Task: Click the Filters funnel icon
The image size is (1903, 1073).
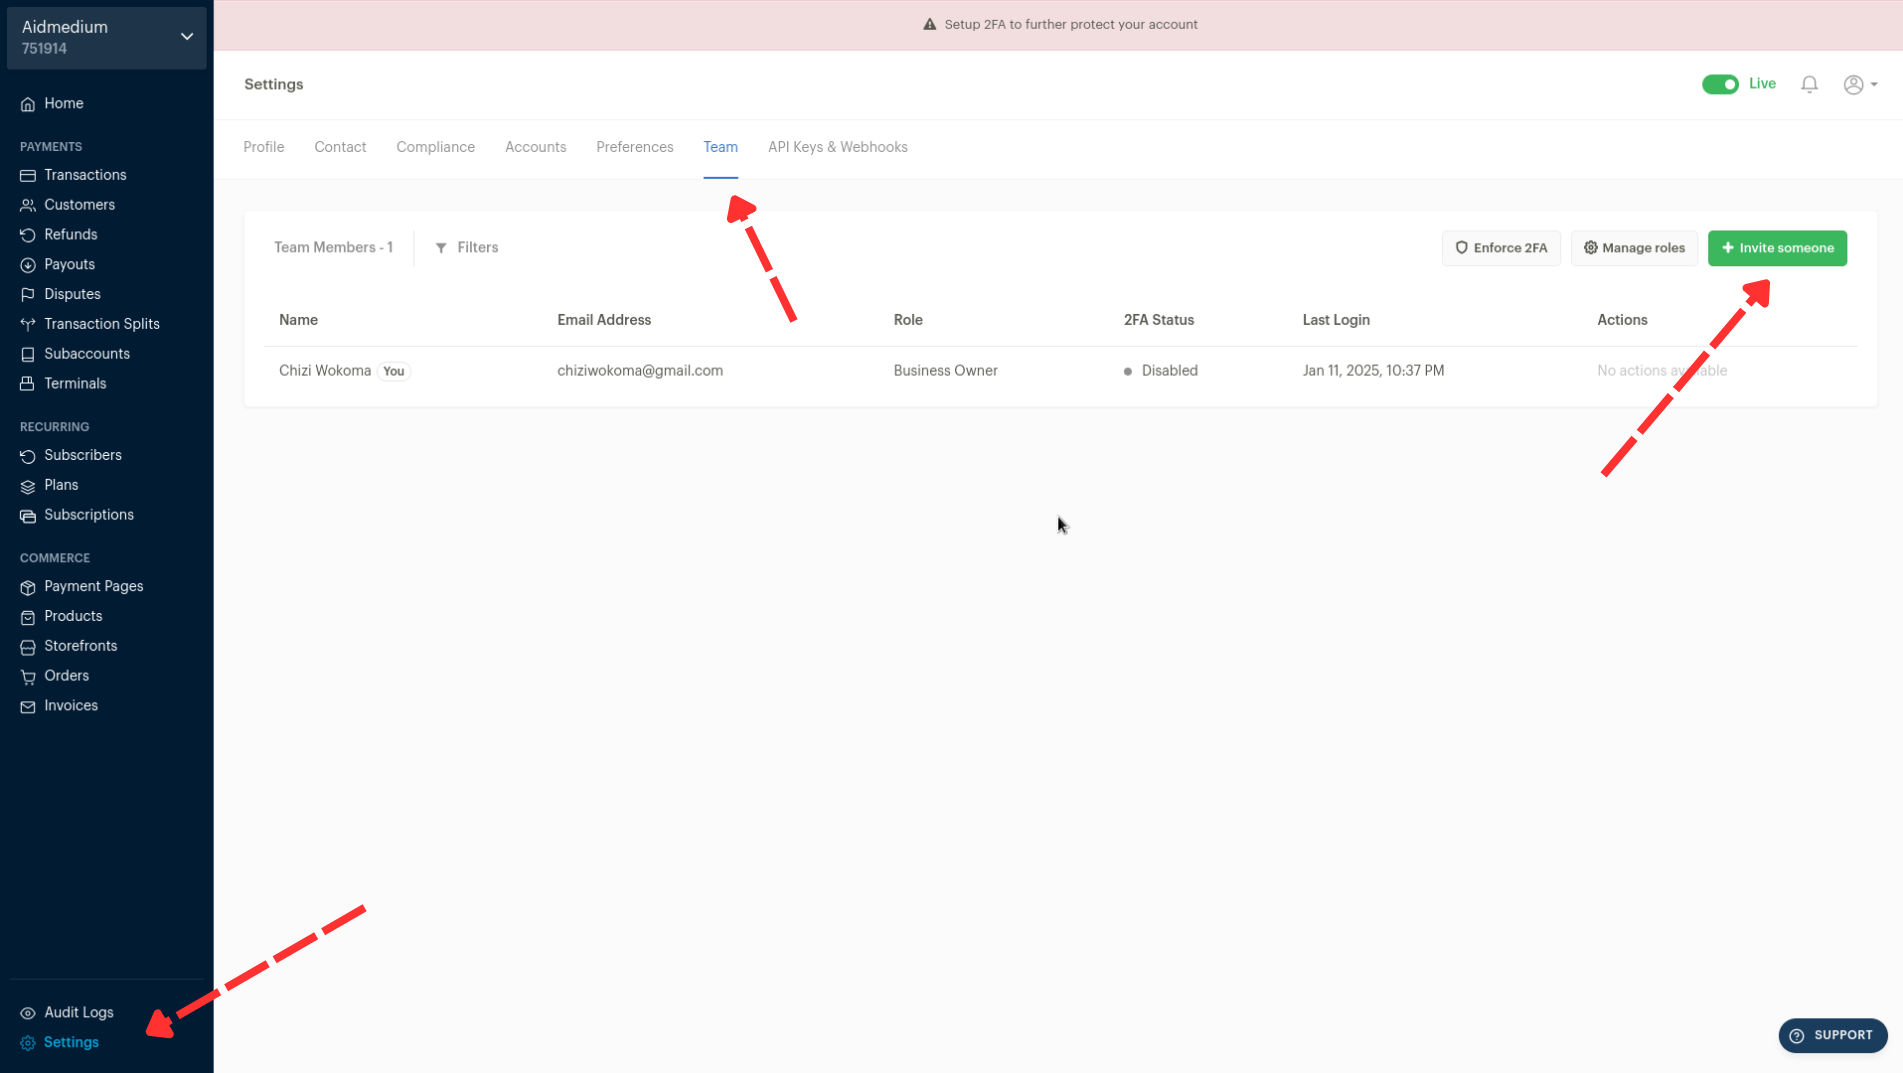Action: click(x=441, y=248)
